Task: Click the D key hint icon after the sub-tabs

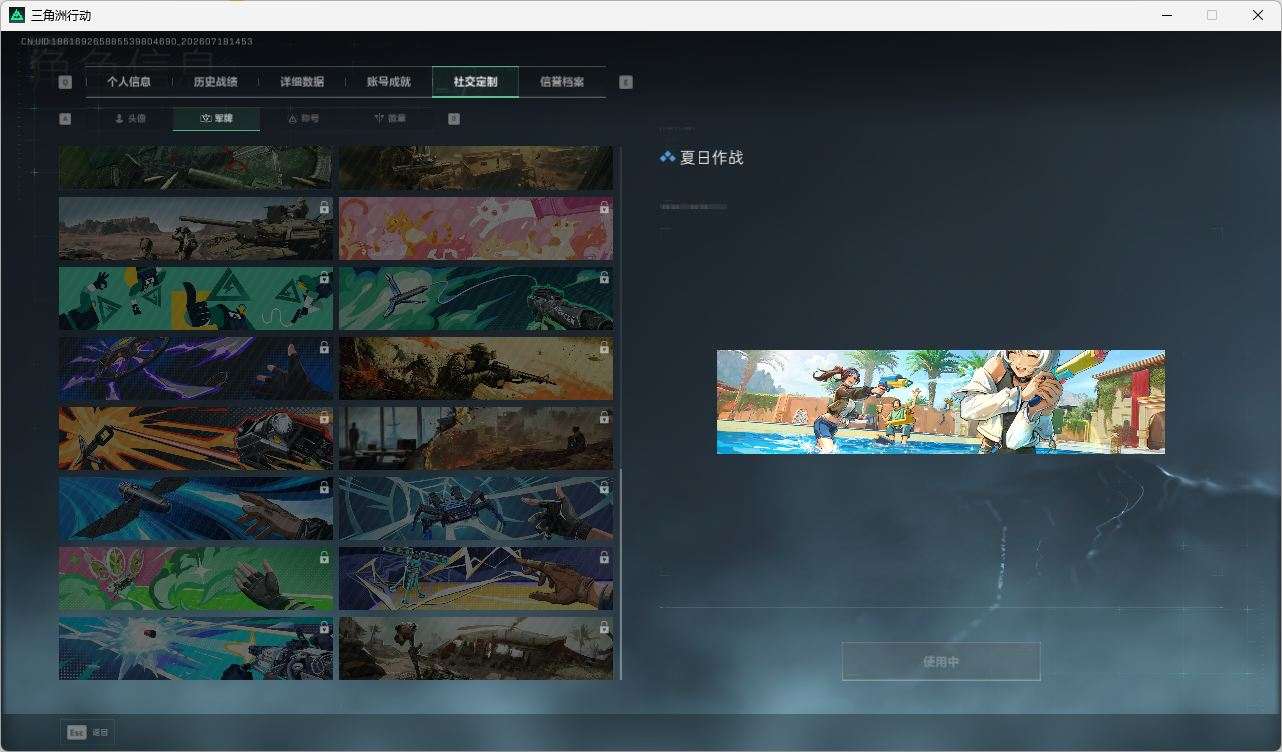Action: [x=454, y=119]
